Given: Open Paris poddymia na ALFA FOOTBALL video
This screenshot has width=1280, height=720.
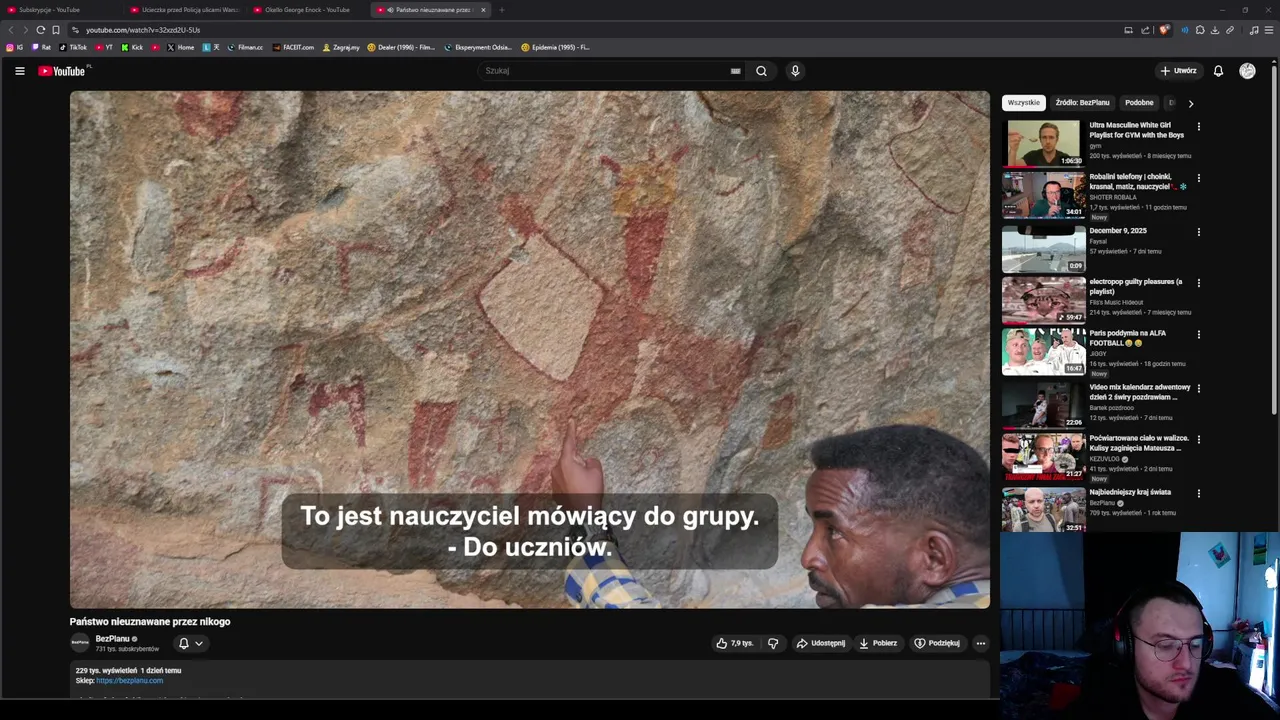Looking at the screenshot, I should point(1043,351).
